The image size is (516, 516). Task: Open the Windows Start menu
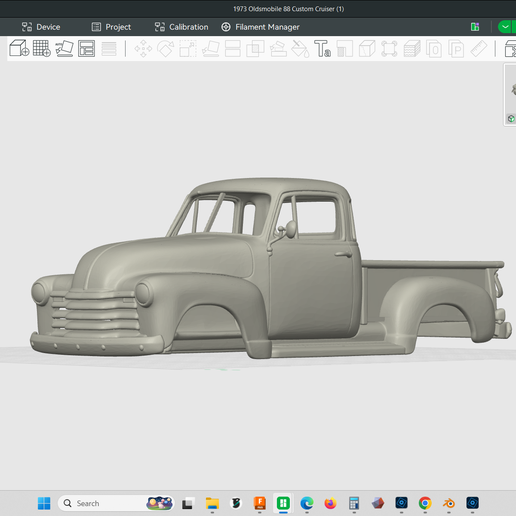(44, 503)
